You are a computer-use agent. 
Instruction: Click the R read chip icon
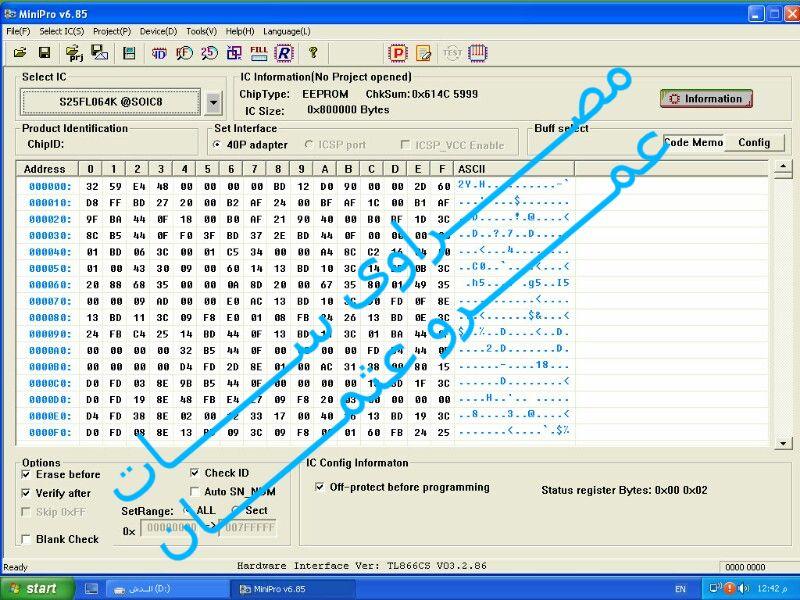284,53
